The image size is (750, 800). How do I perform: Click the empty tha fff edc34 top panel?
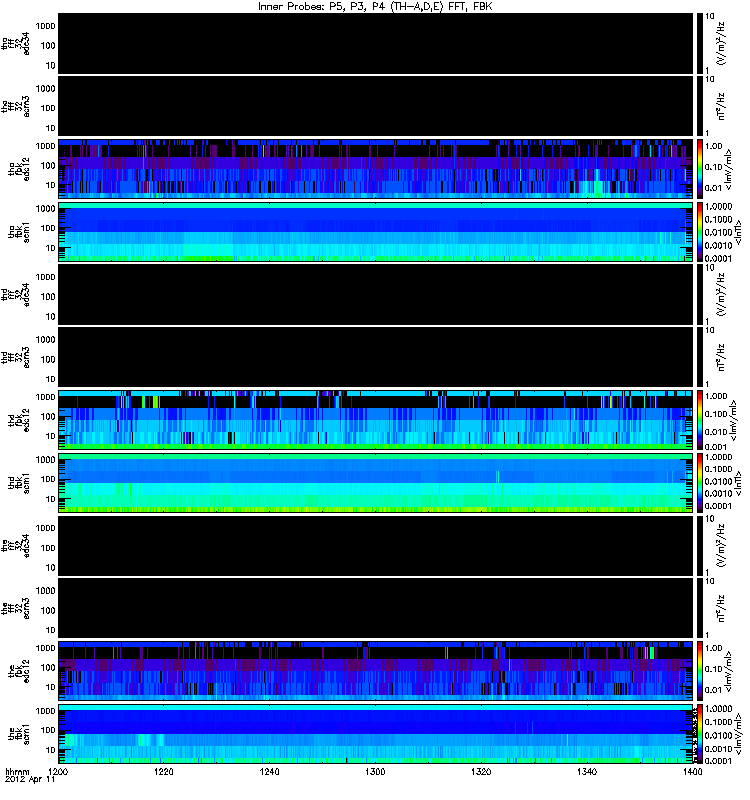pyautogui.click(x=375, y=43)
